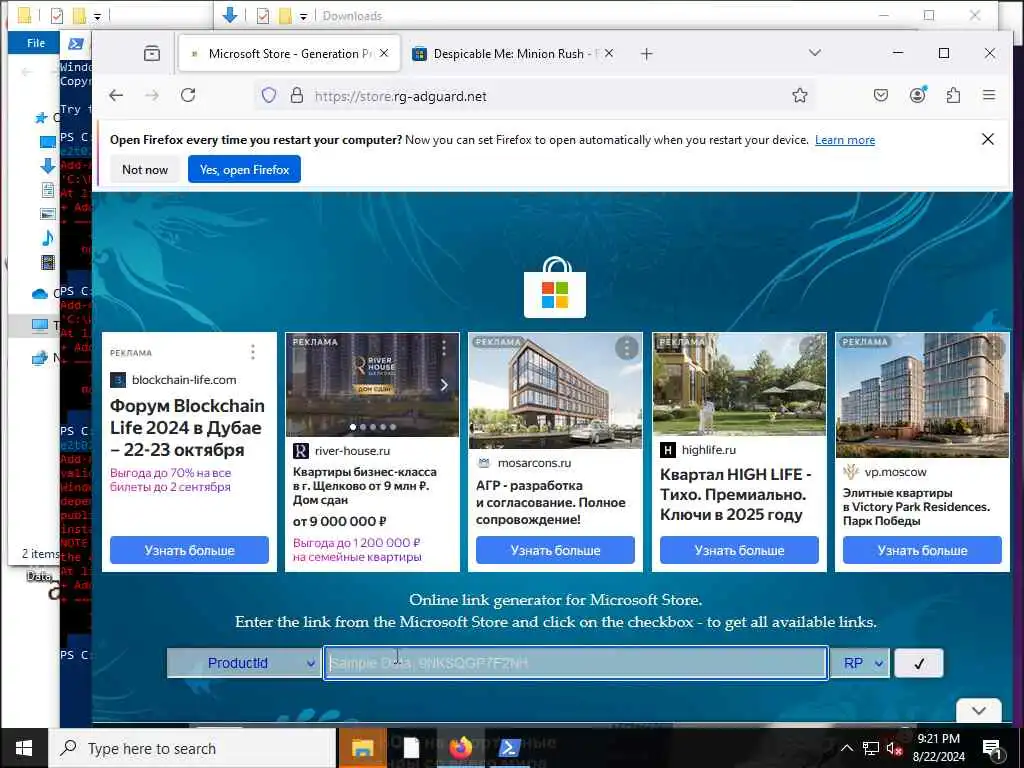Click the vp.moscow ad's Узнать больше button
The width and height of the screenshot is (1024, 768).
922,551
